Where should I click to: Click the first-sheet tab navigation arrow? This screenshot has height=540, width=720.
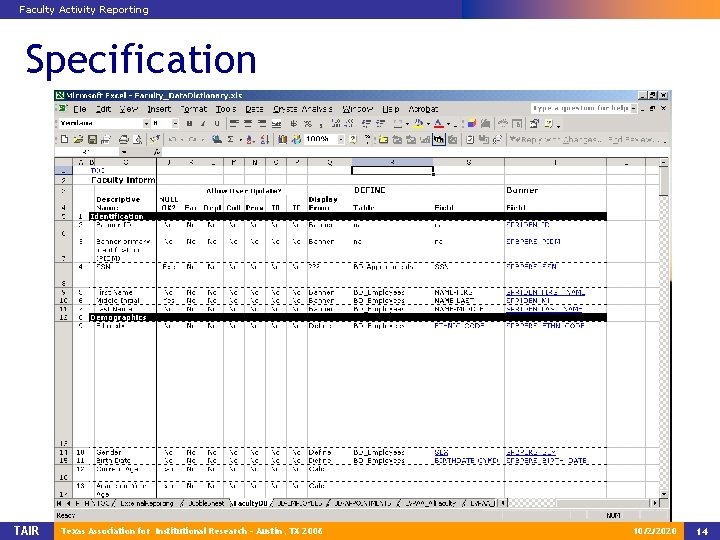60,503
